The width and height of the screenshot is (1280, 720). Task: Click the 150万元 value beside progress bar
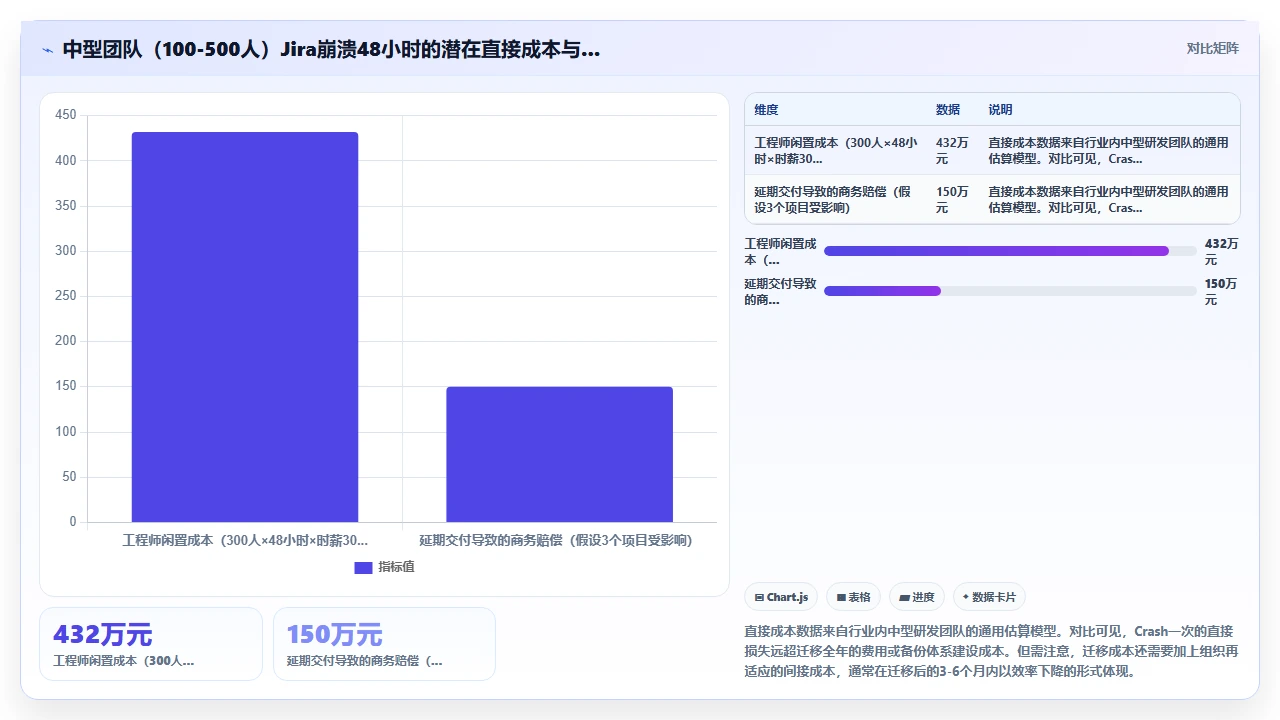point(1221,291)
